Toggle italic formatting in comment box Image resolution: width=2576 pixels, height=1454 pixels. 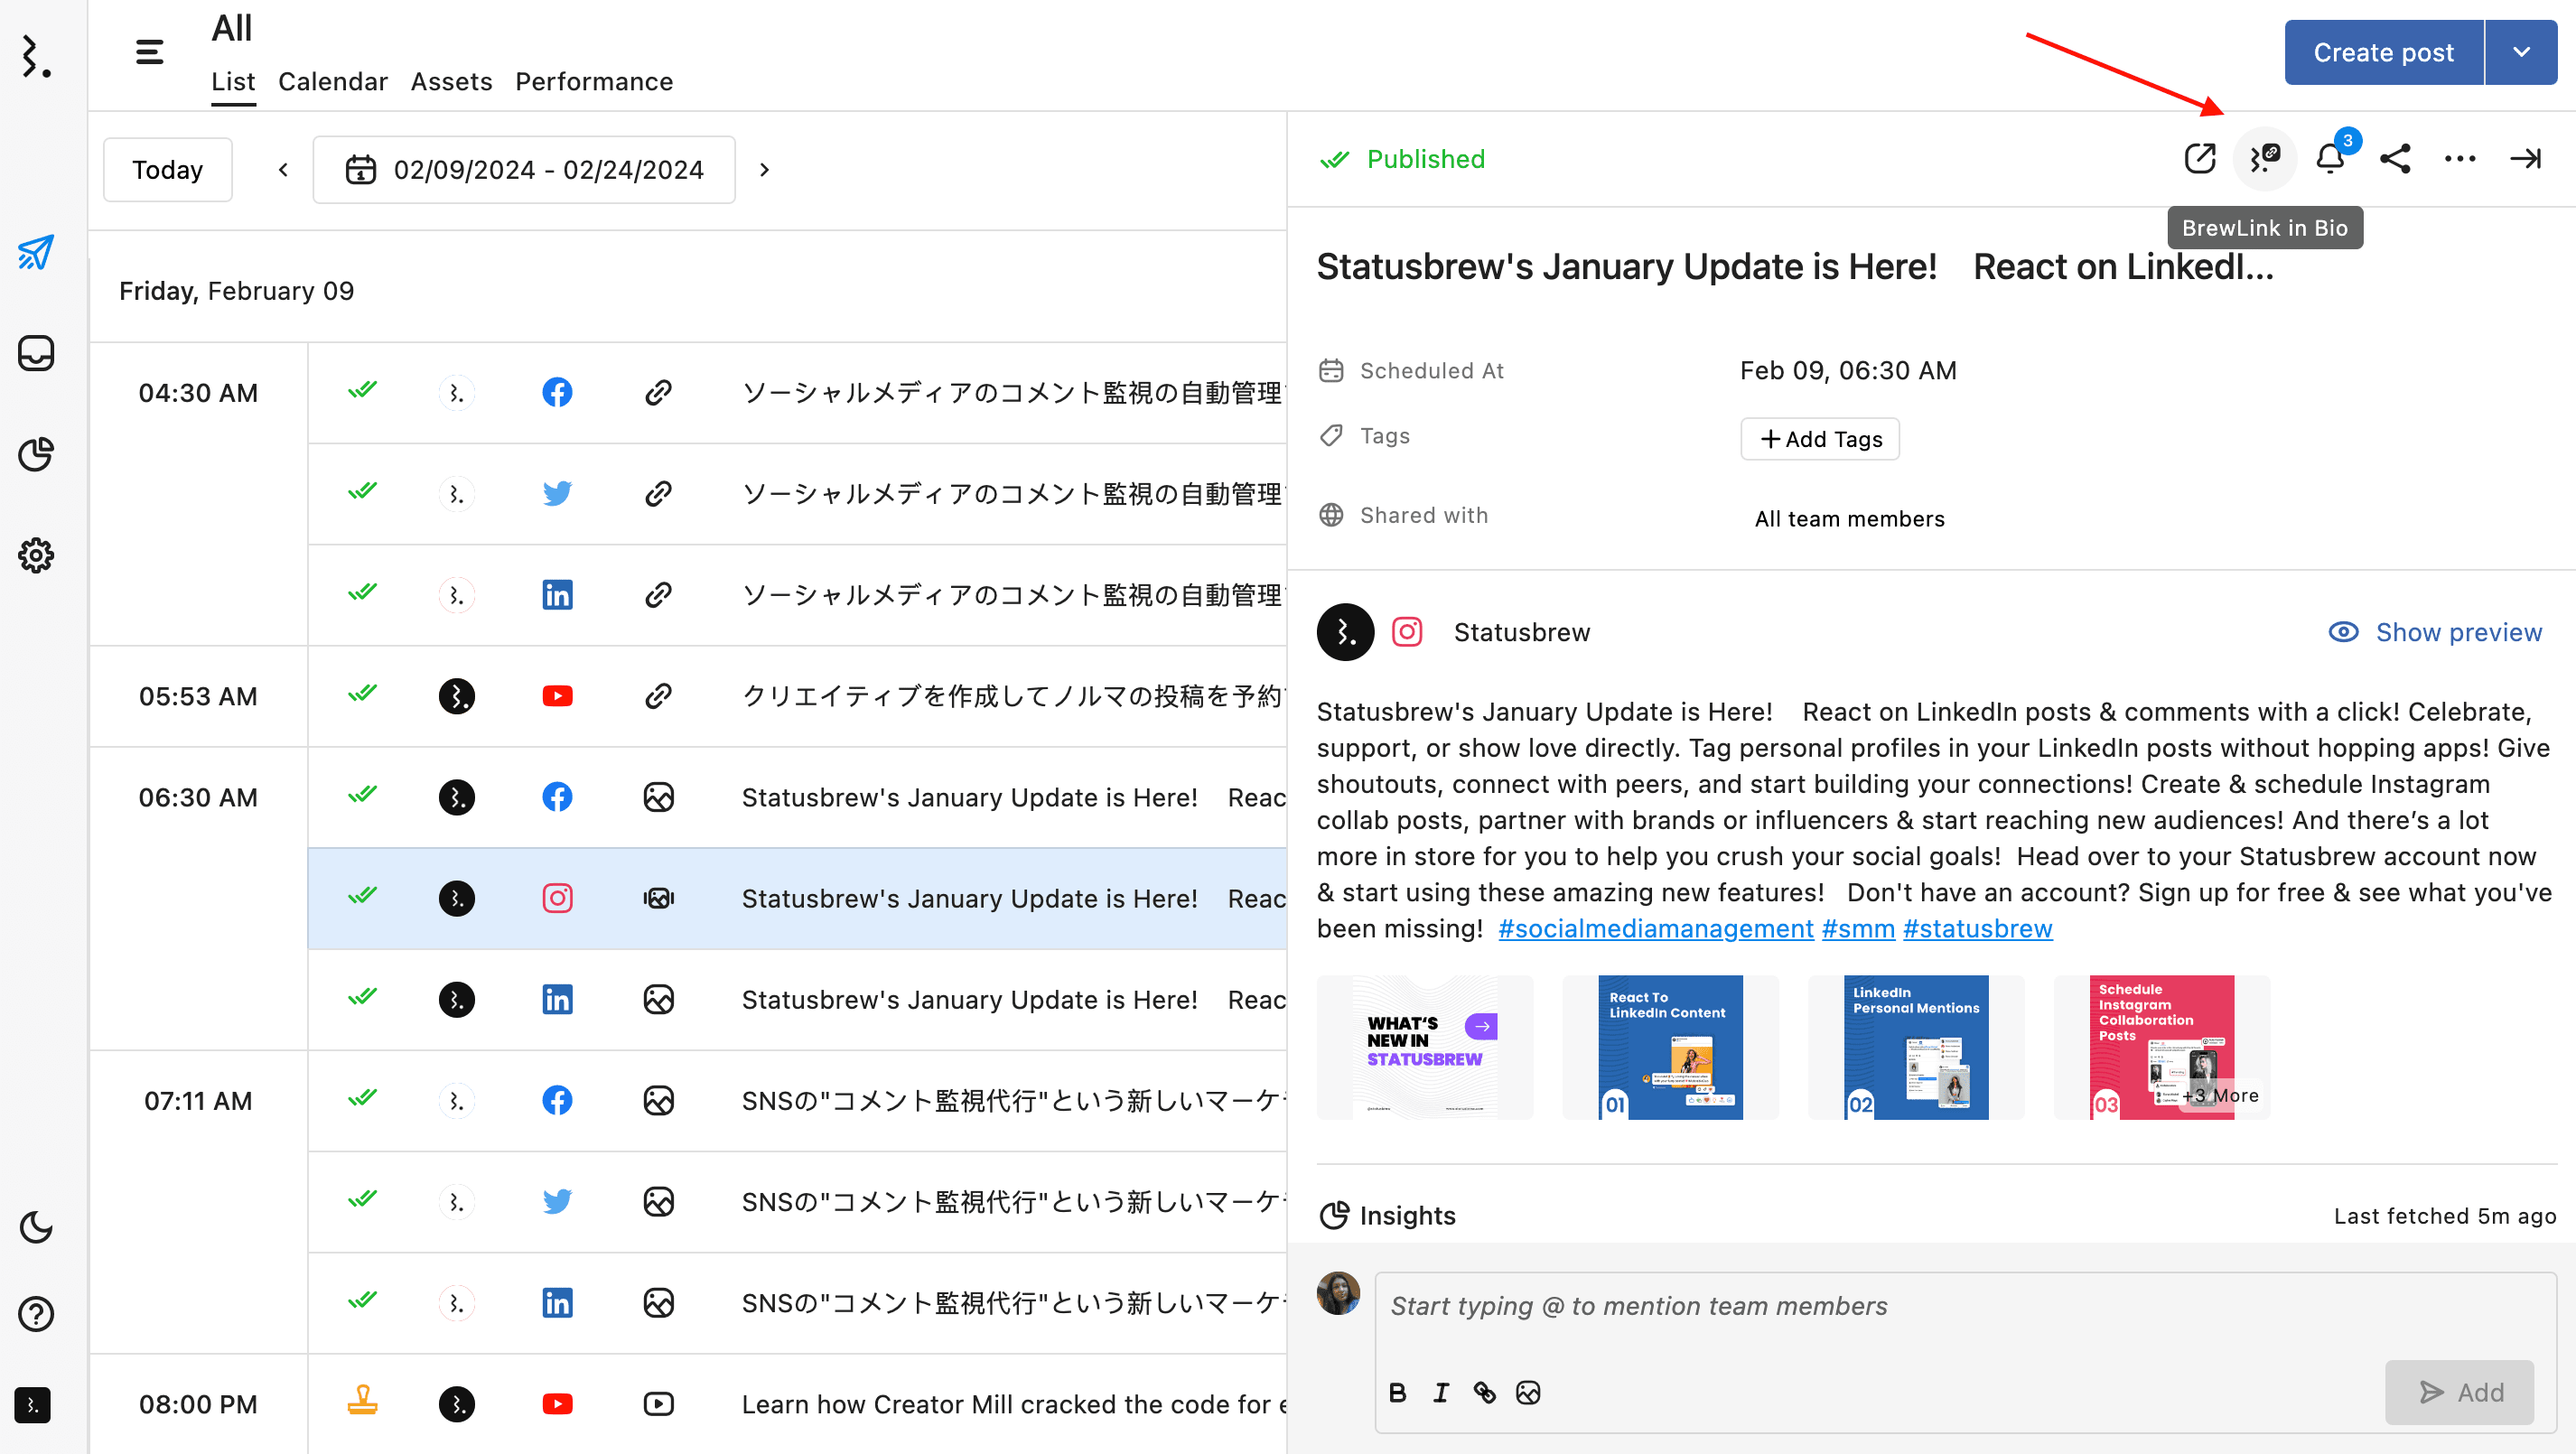(1441, 1392)
